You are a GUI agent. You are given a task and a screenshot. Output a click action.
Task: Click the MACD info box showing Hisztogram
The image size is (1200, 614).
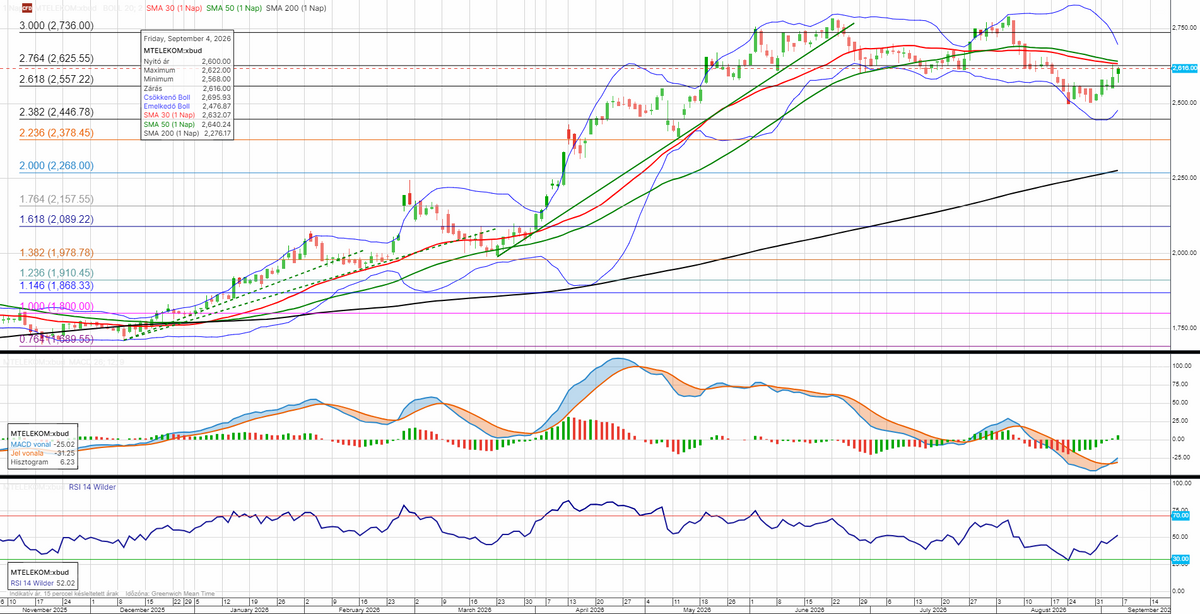40,448
